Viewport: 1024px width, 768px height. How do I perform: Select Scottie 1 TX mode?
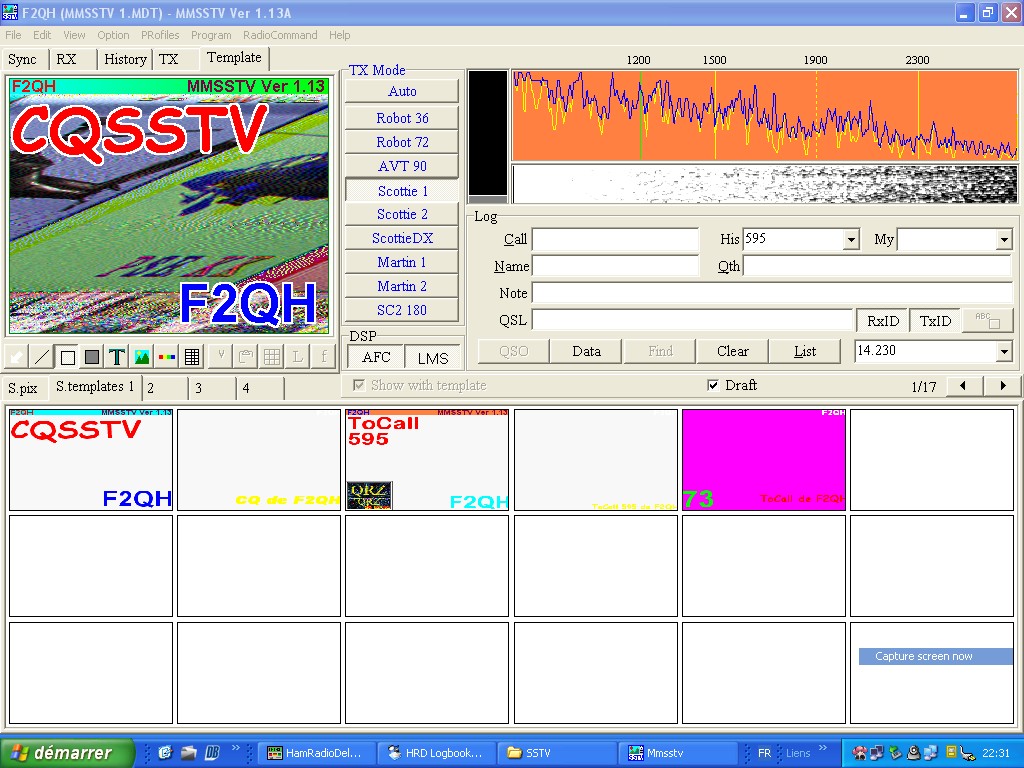click(402, 191)
